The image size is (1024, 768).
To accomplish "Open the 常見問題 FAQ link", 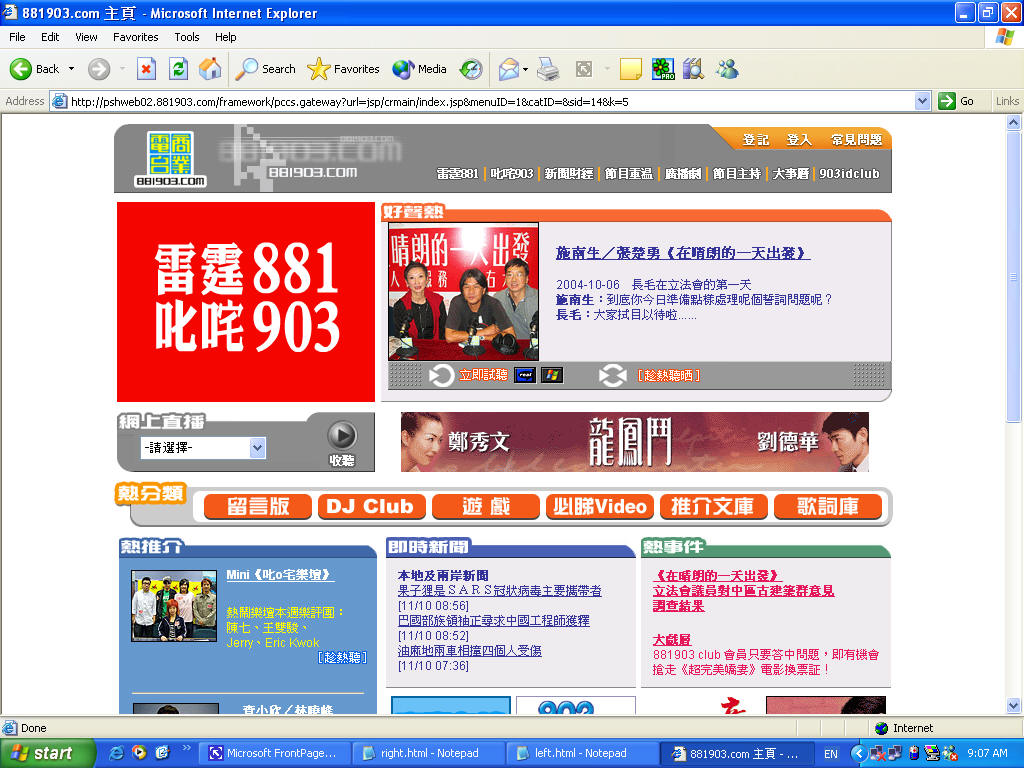I will point(856,139).
